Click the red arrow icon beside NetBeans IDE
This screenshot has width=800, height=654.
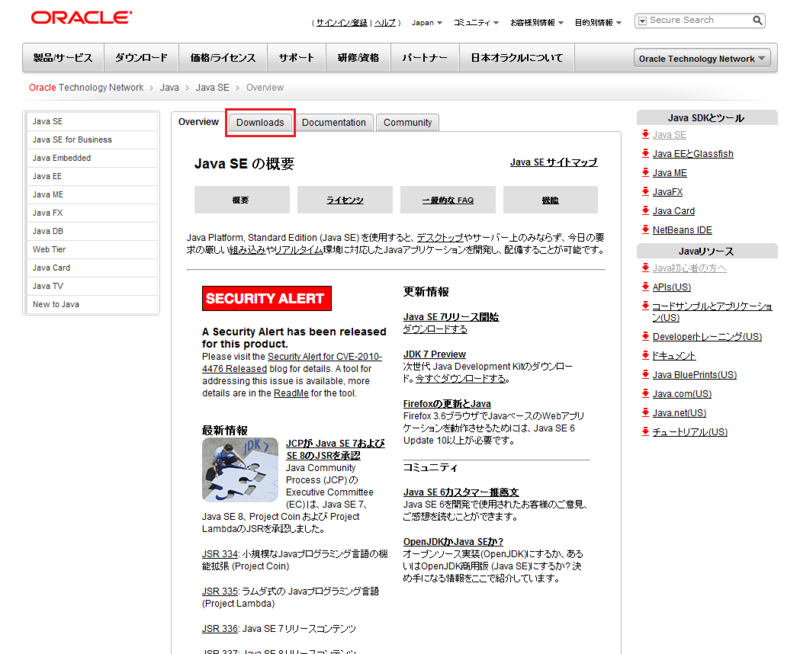tap(645, 229)
